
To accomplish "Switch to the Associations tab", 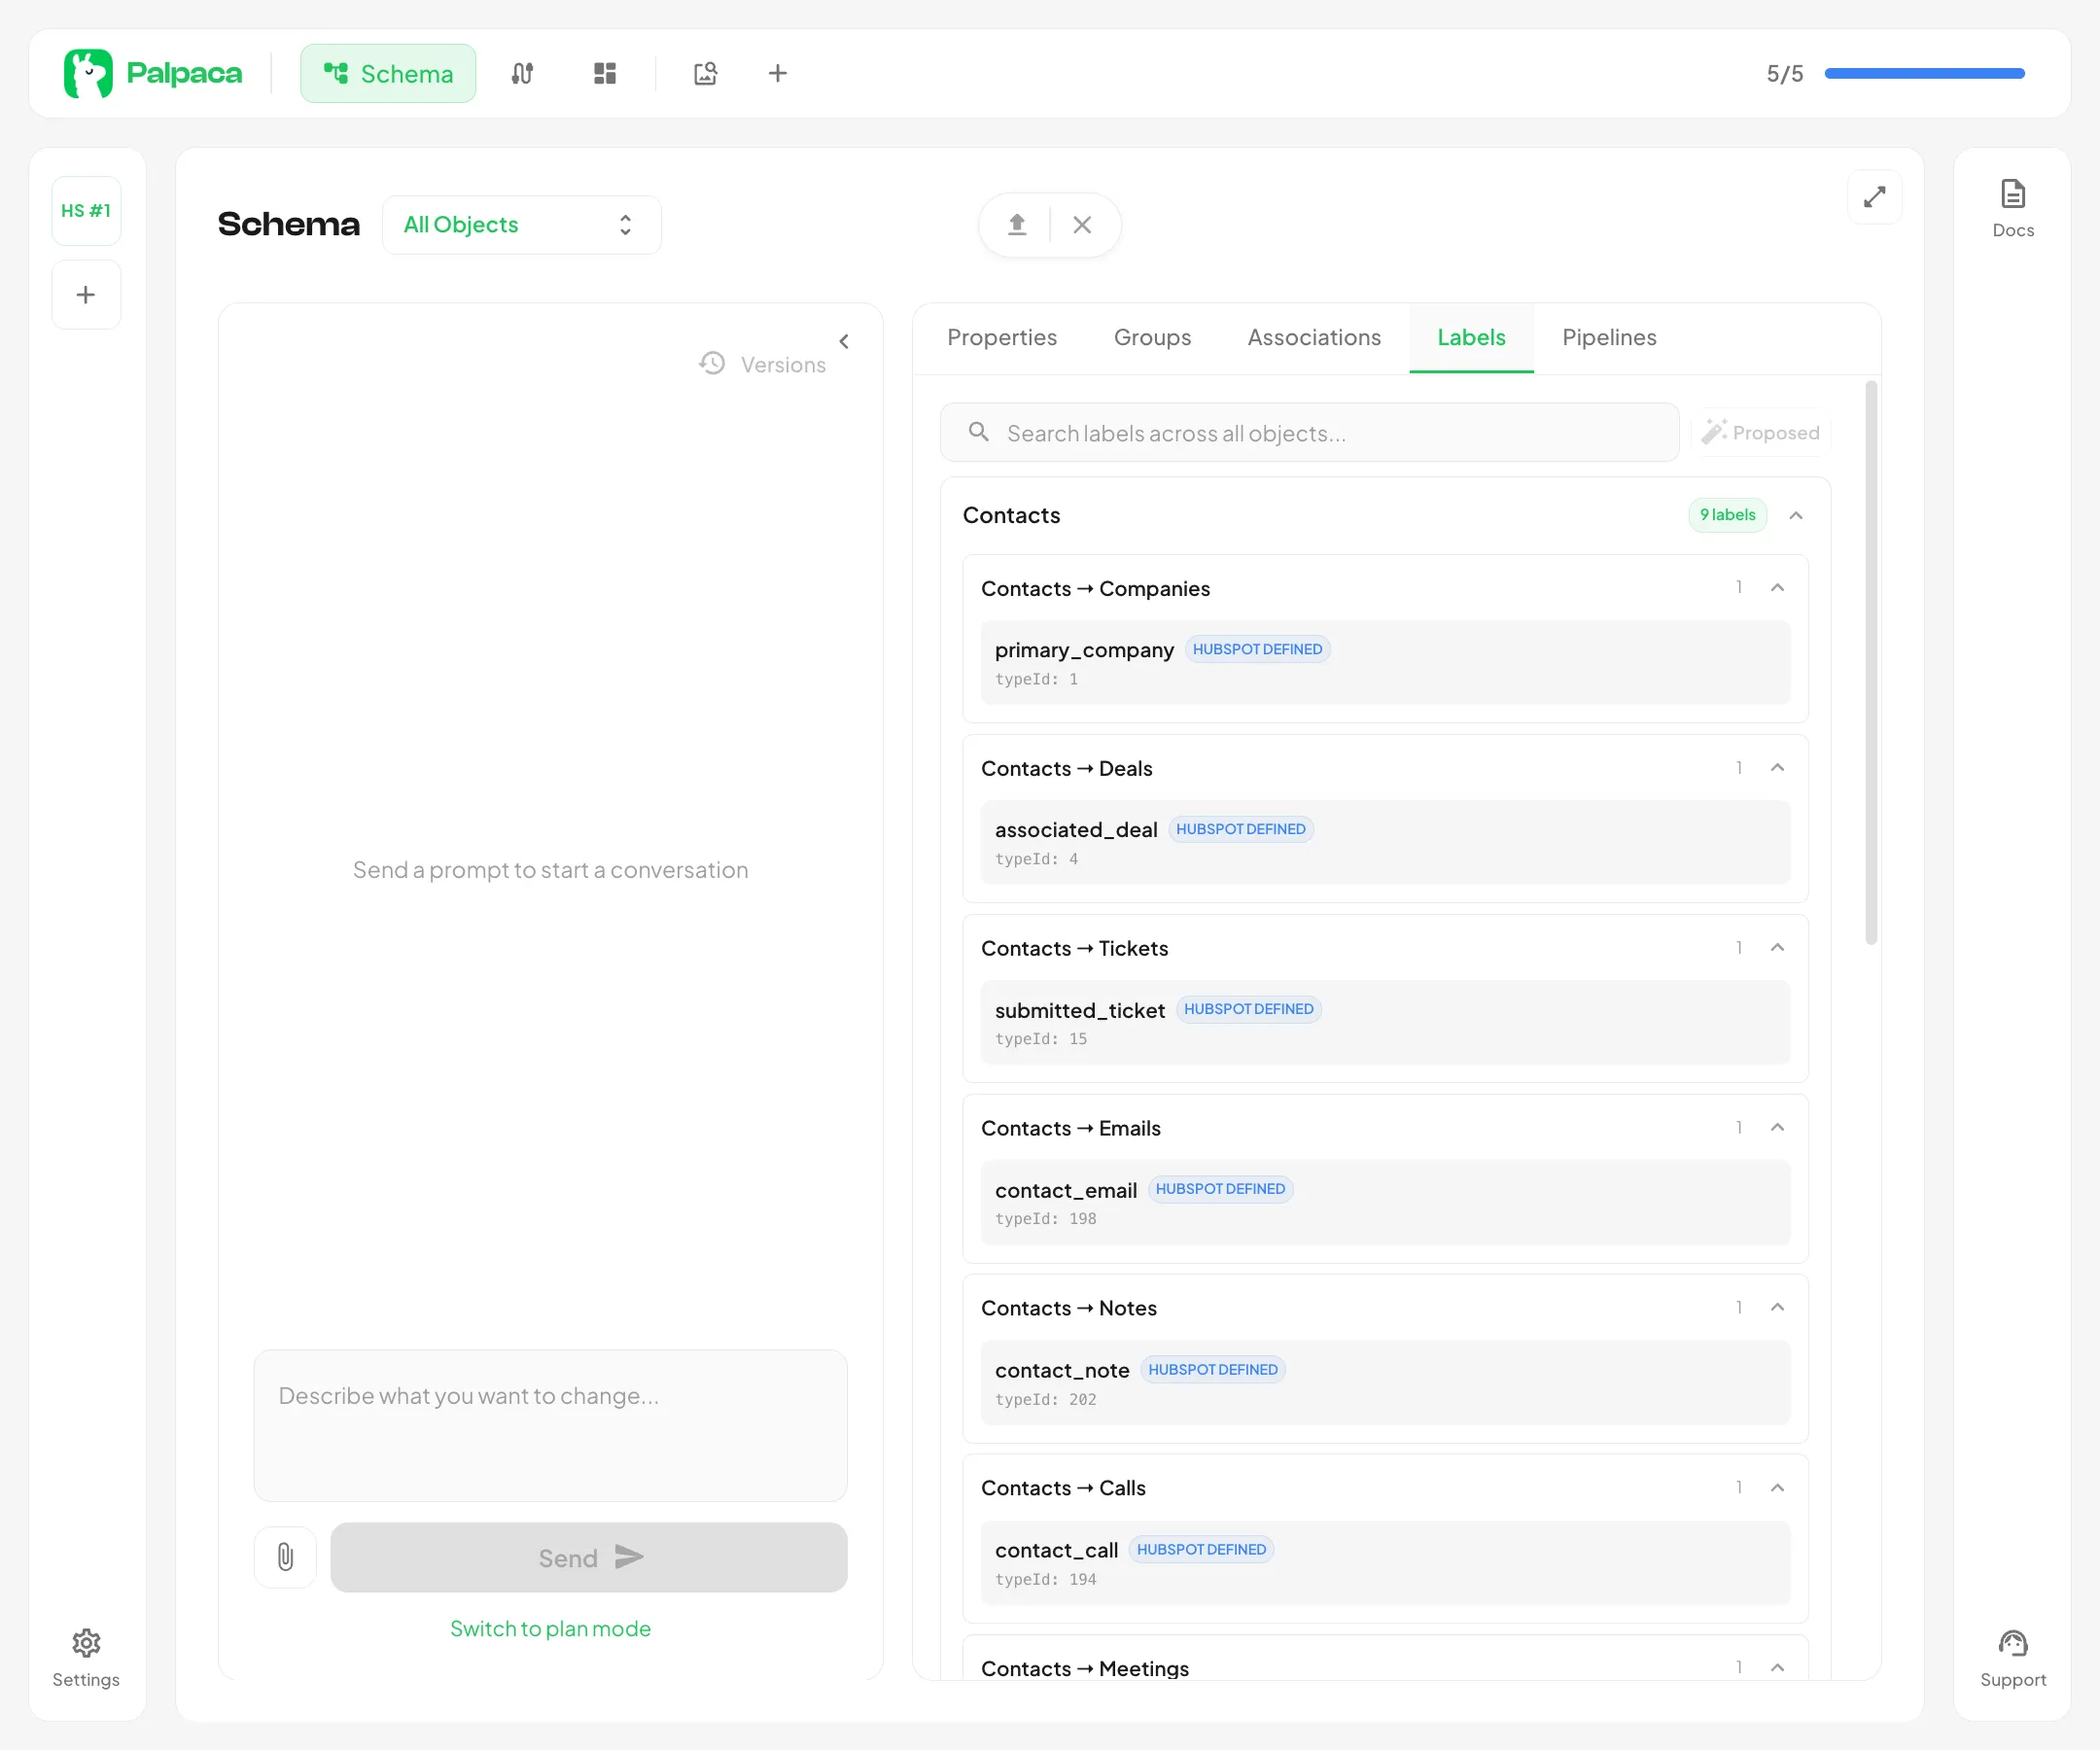I will point(1313,337).
